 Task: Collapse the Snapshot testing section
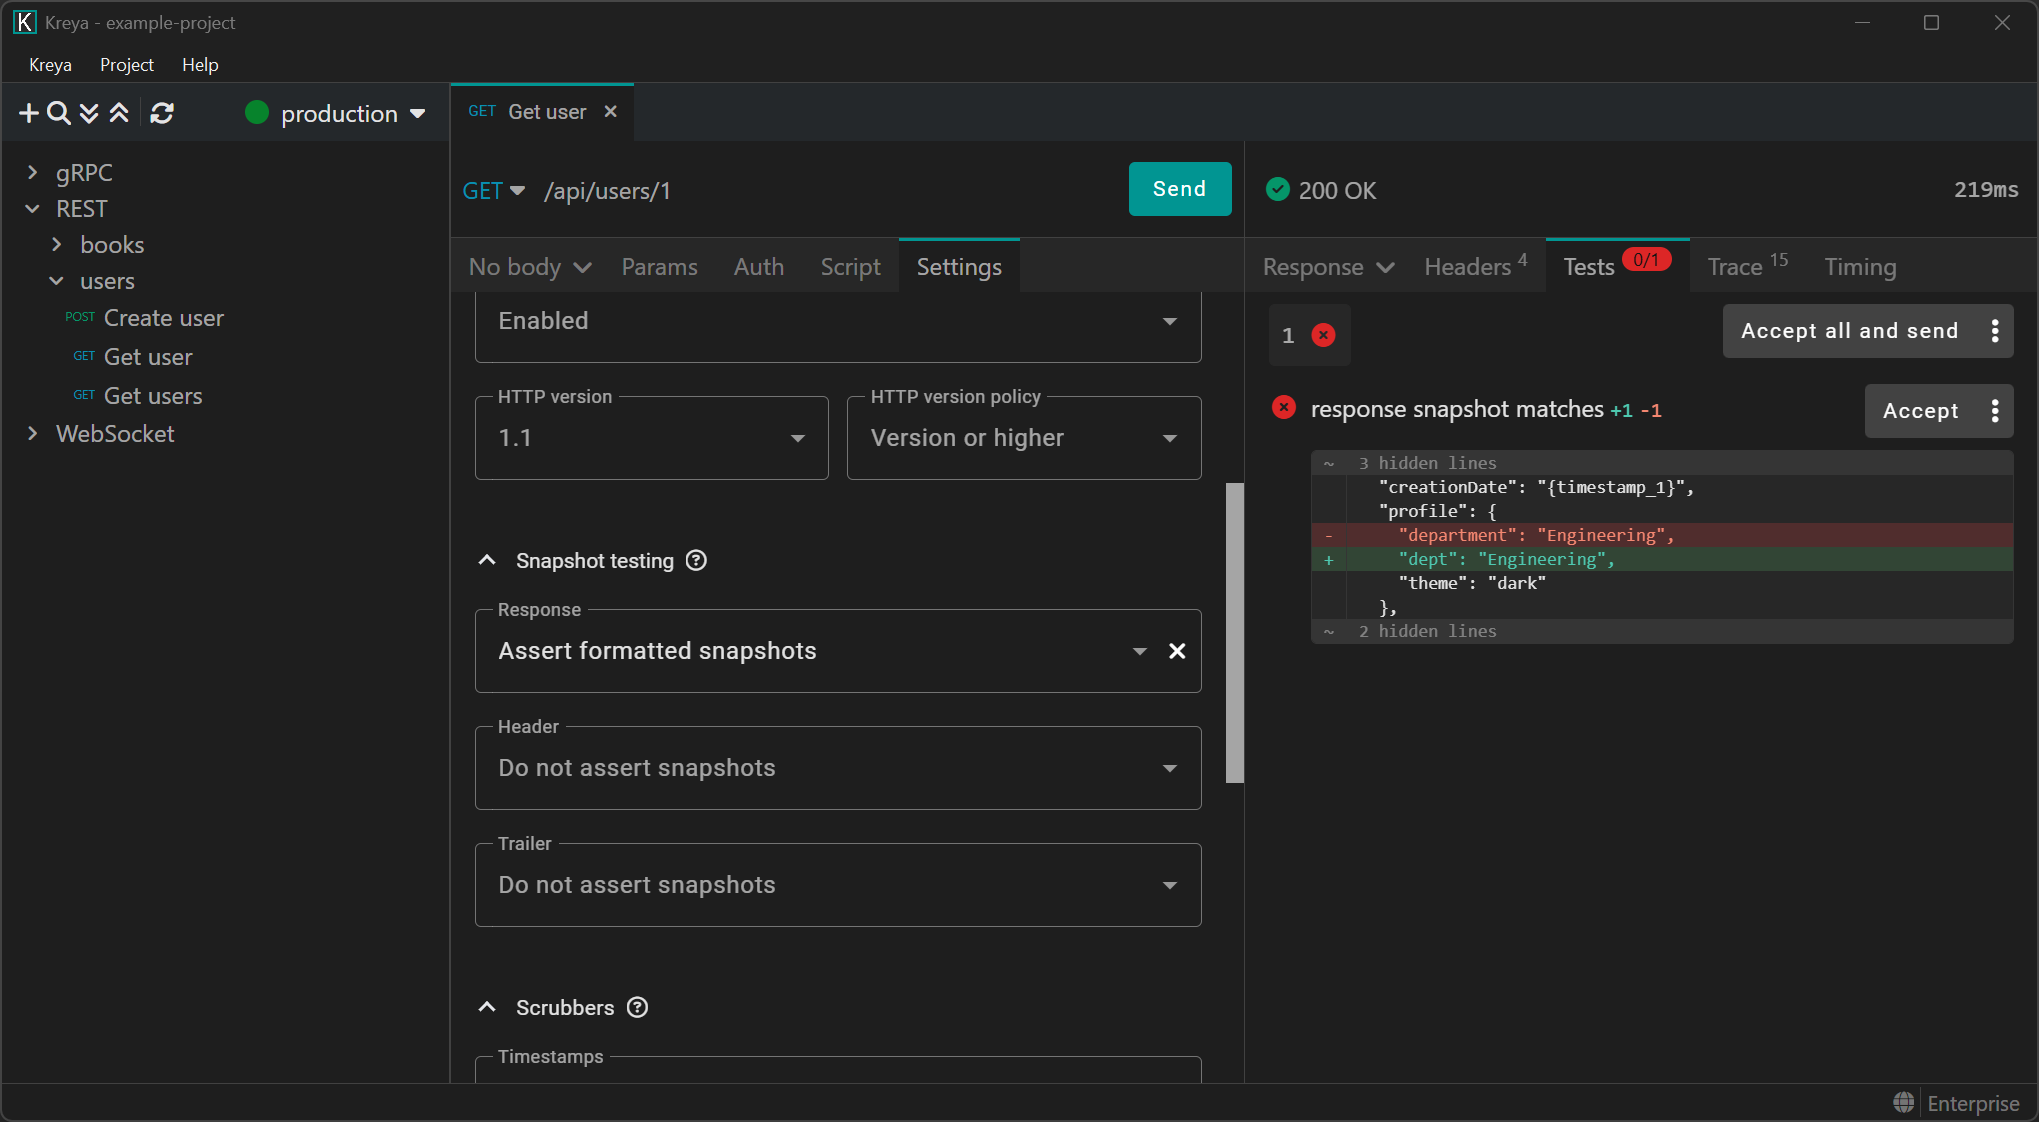tap(487, 561)
